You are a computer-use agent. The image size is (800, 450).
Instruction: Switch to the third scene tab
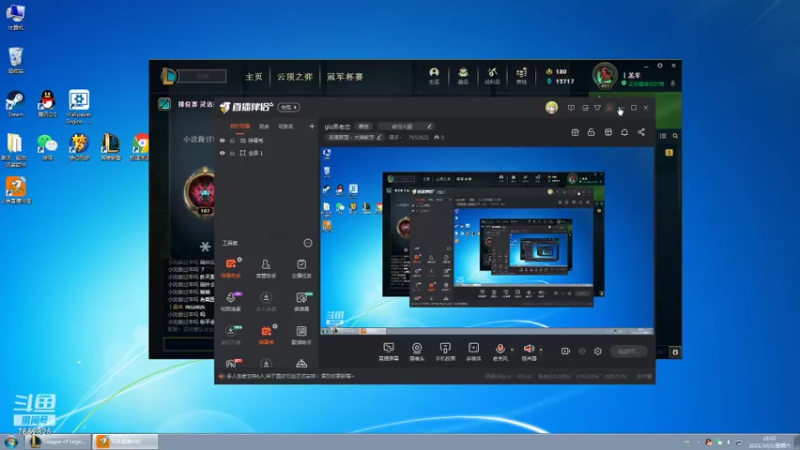pos(286,126)
